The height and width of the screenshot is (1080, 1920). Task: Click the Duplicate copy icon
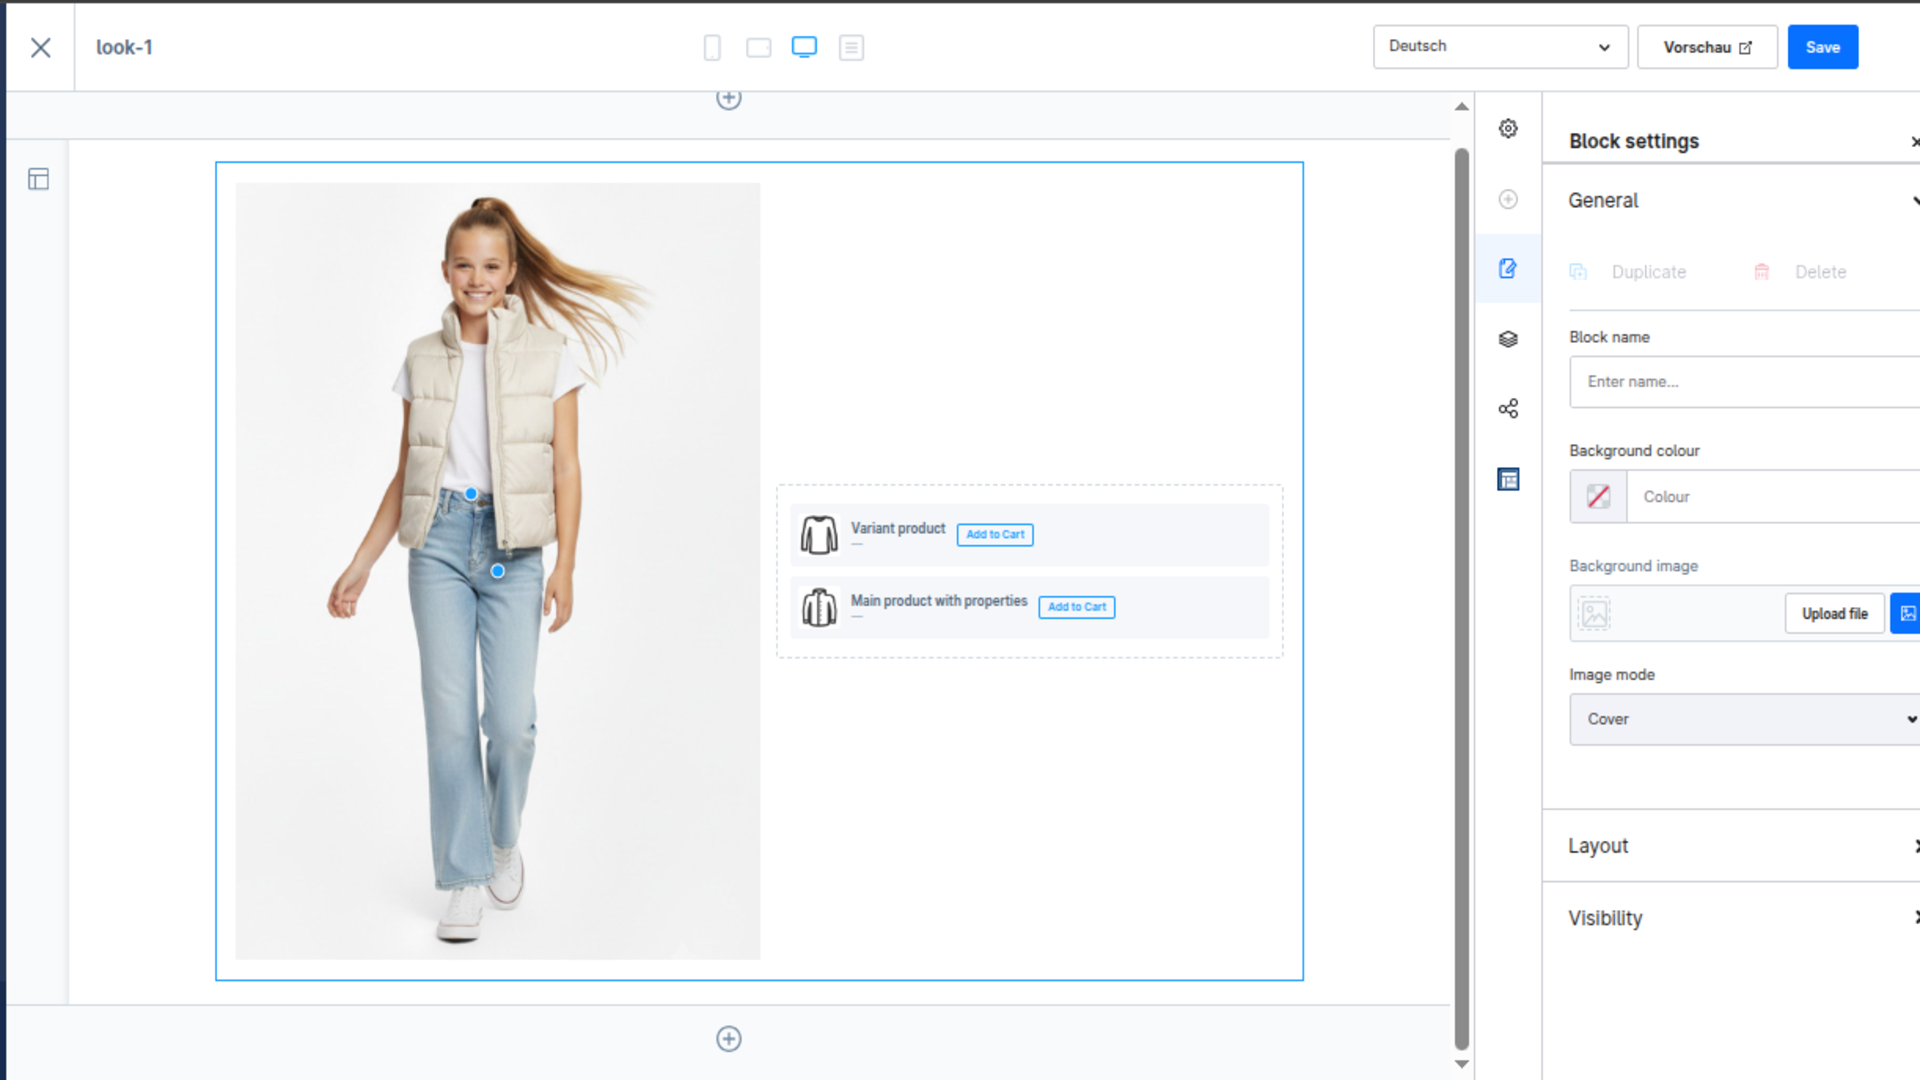1578,272
